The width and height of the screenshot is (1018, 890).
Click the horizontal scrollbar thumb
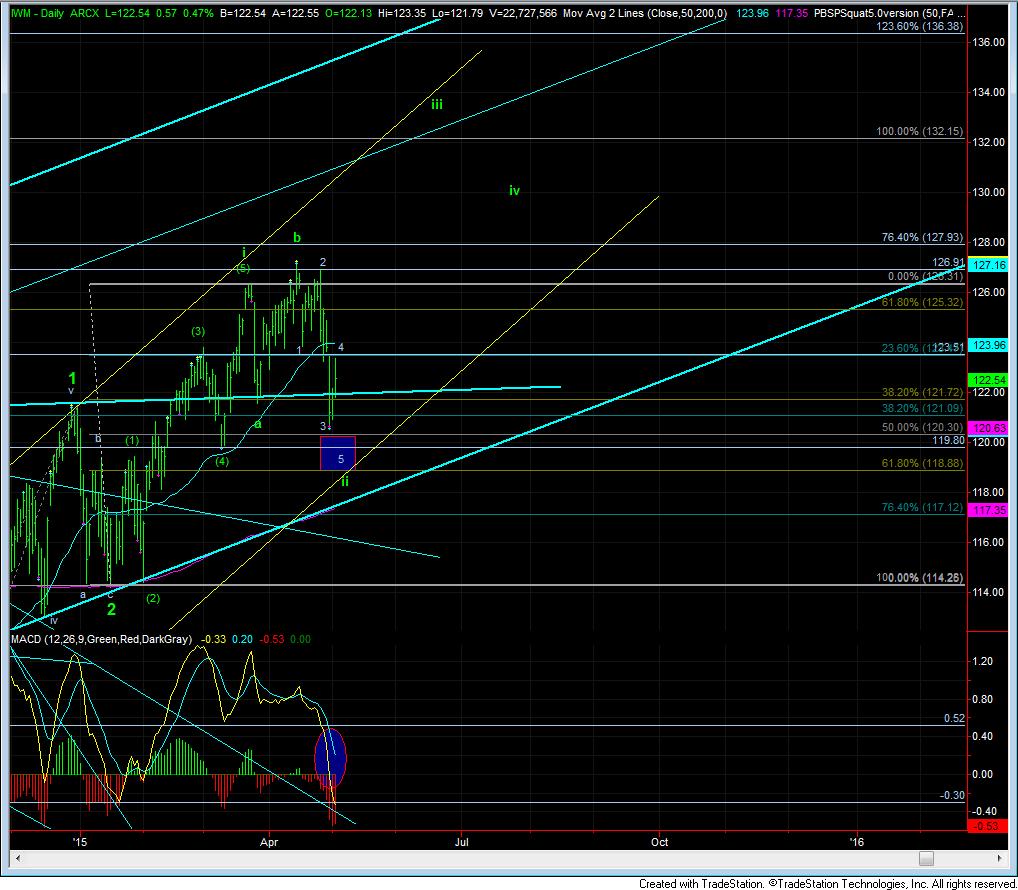click(926, 859)
